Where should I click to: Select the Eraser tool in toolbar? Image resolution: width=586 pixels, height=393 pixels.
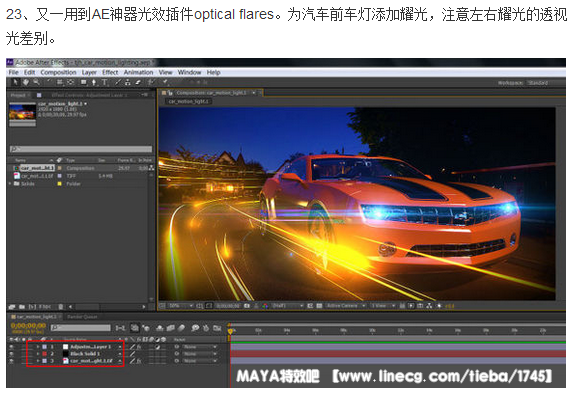tap(138, 82)
